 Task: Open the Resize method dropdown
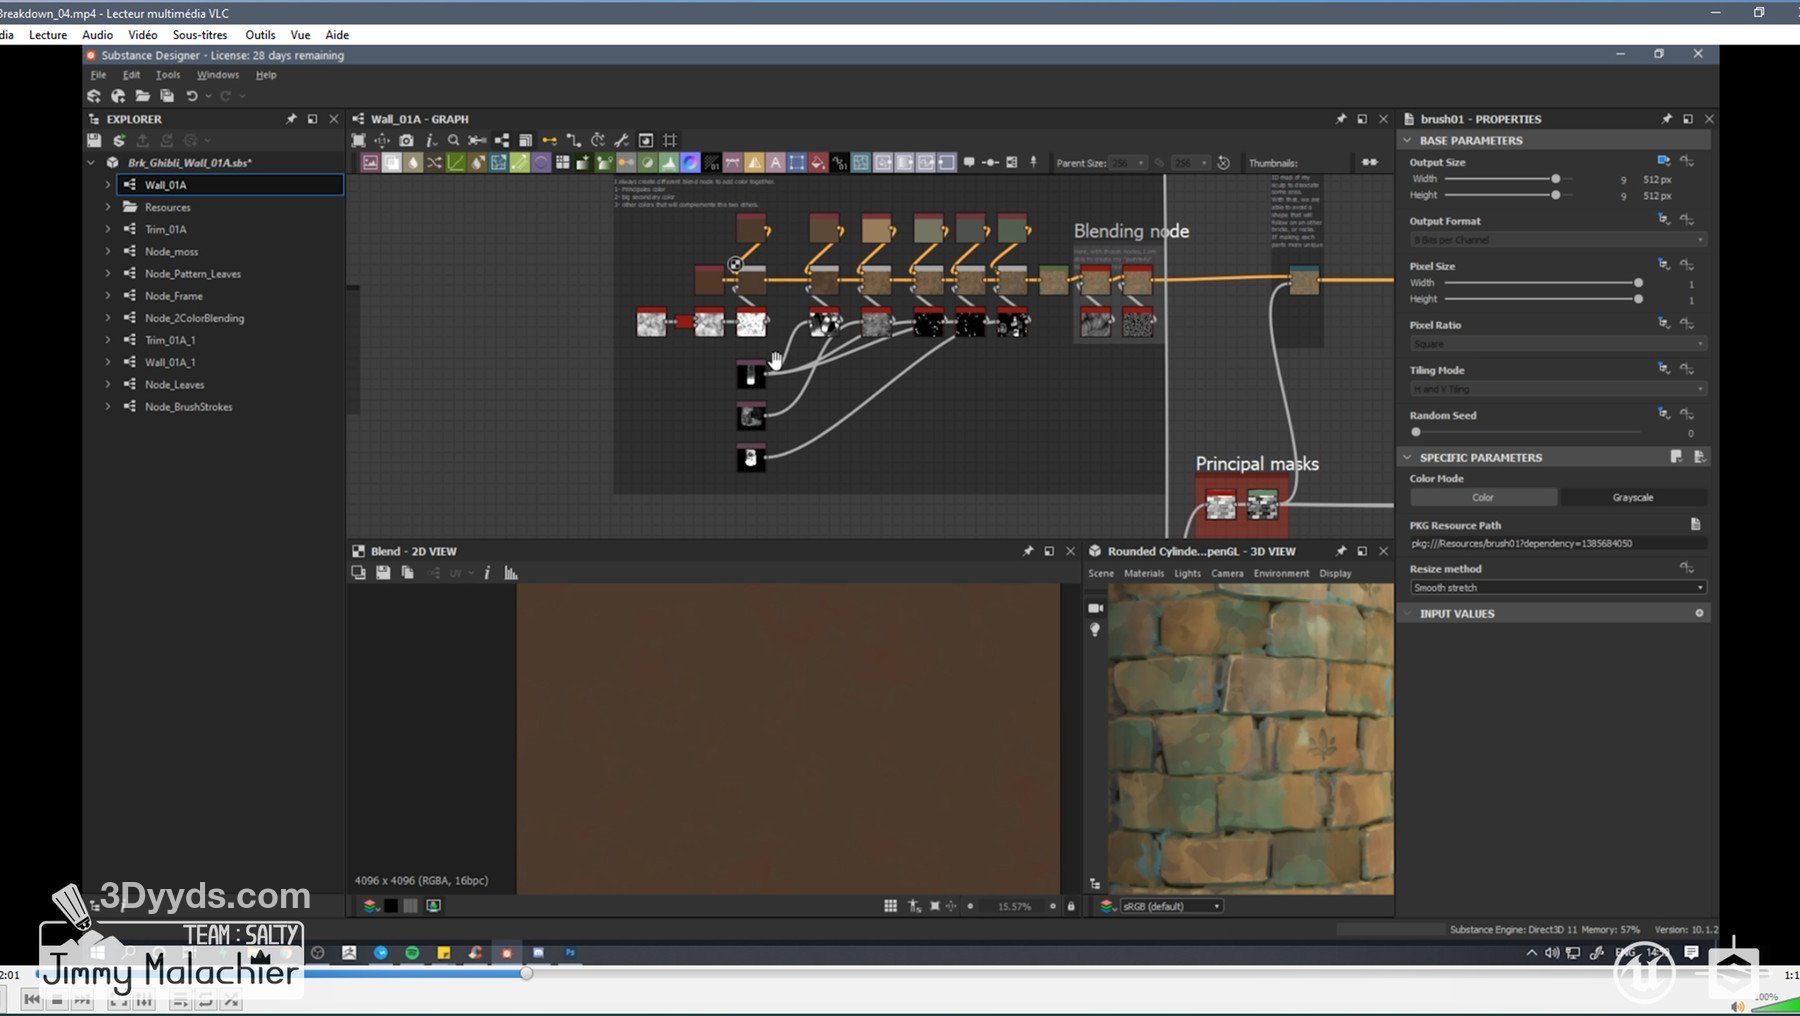click(1557, 588)
